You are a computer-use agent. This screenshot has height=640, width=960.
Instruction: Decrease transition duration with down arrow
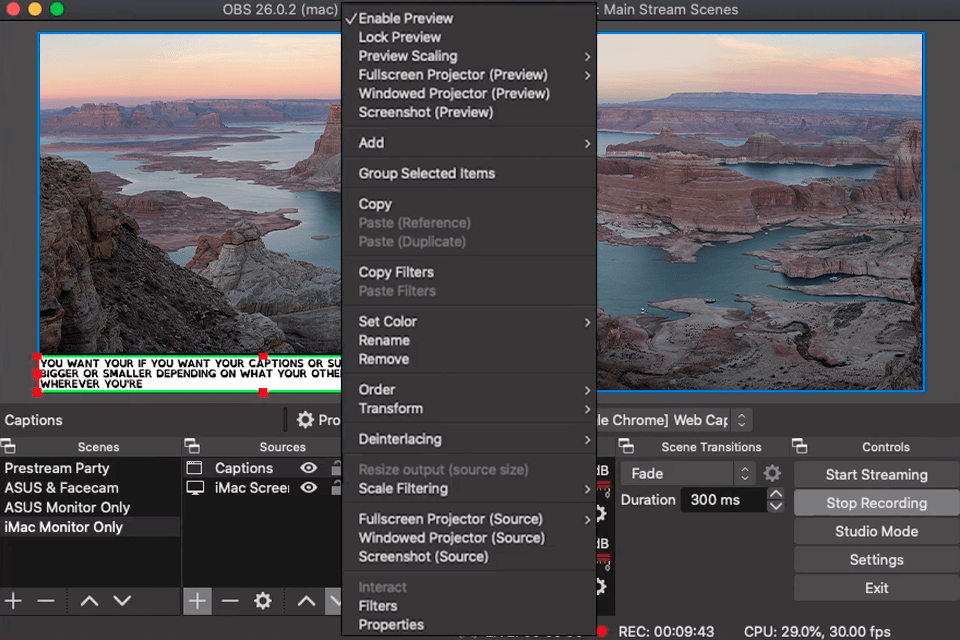tap(776, 506)
